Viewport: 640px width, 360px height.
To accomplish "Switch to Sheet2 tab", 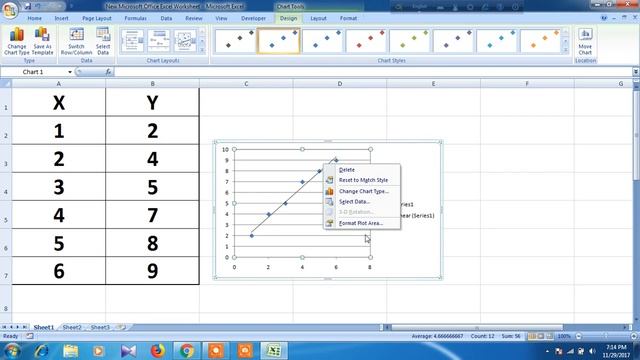I will click(x=72, y=327).
